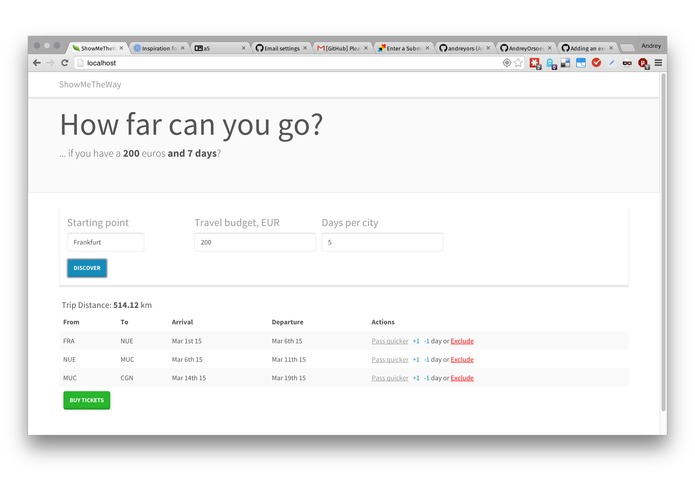
Task: Go back with the browser back arrow
Action: [37, 63]
